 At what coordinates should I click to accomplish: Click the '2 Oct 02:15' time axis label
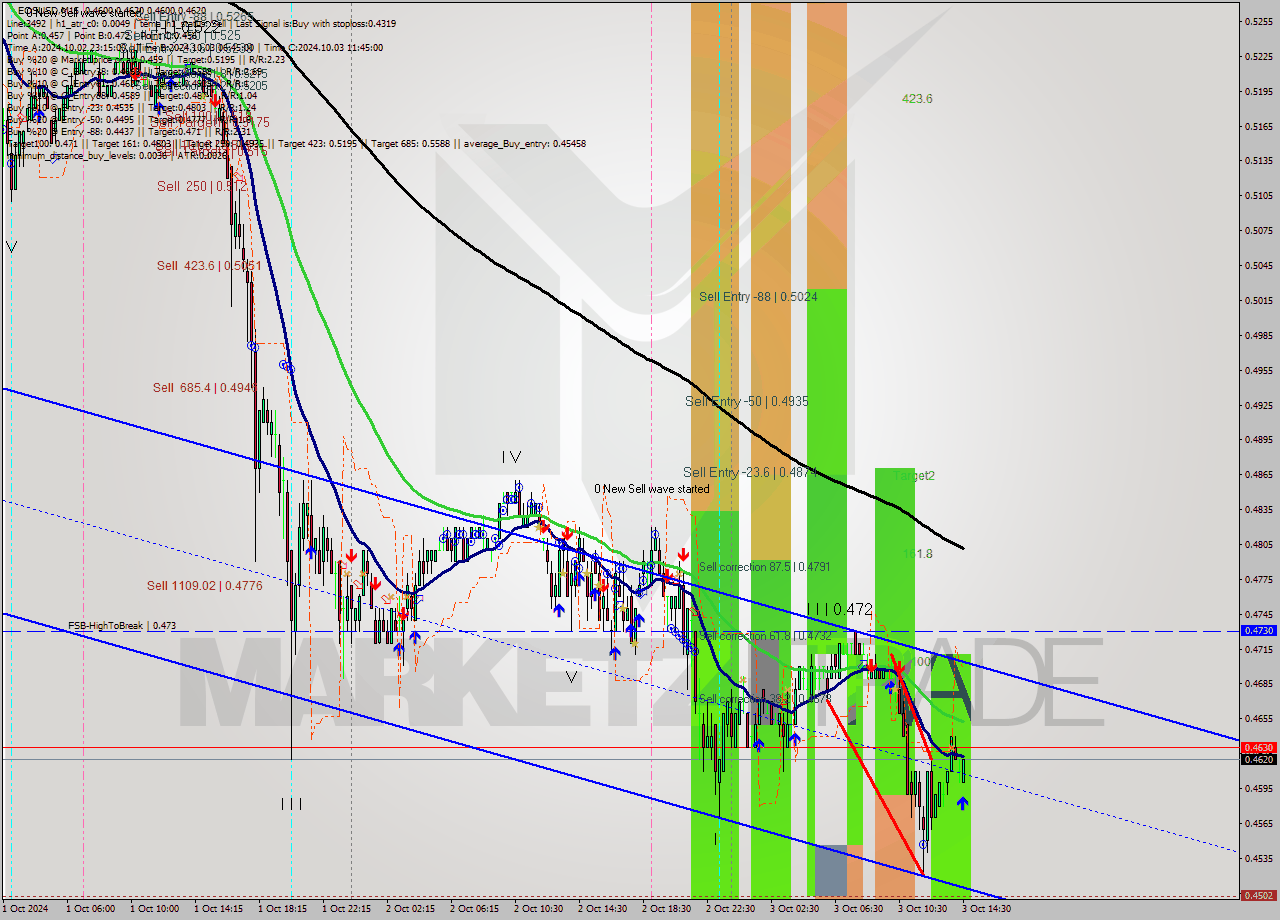(x=410, y=909)
